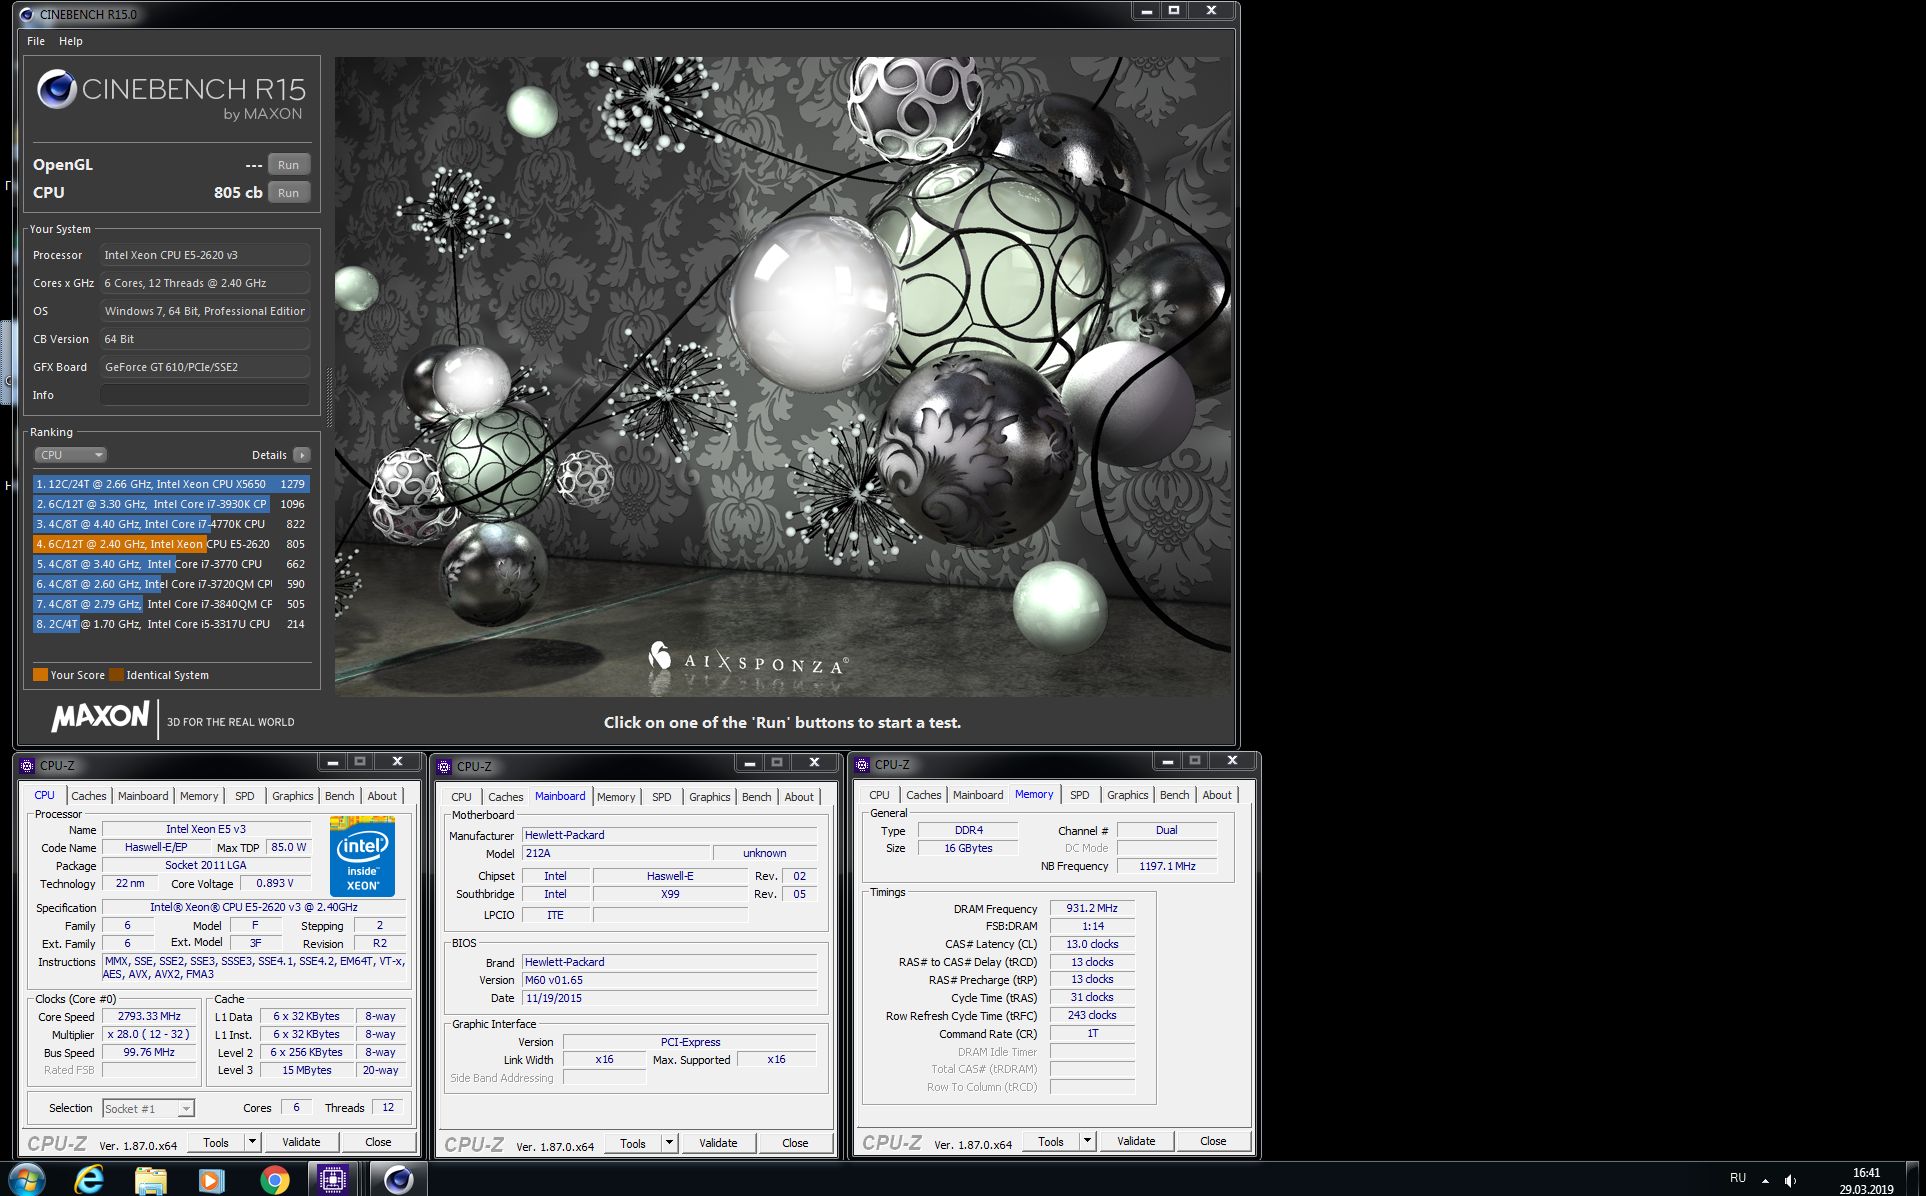This screenshot has width=1926, height=1196.
Task: Switch to CPU-Z taskbar icon
Action: (333, 1180)
